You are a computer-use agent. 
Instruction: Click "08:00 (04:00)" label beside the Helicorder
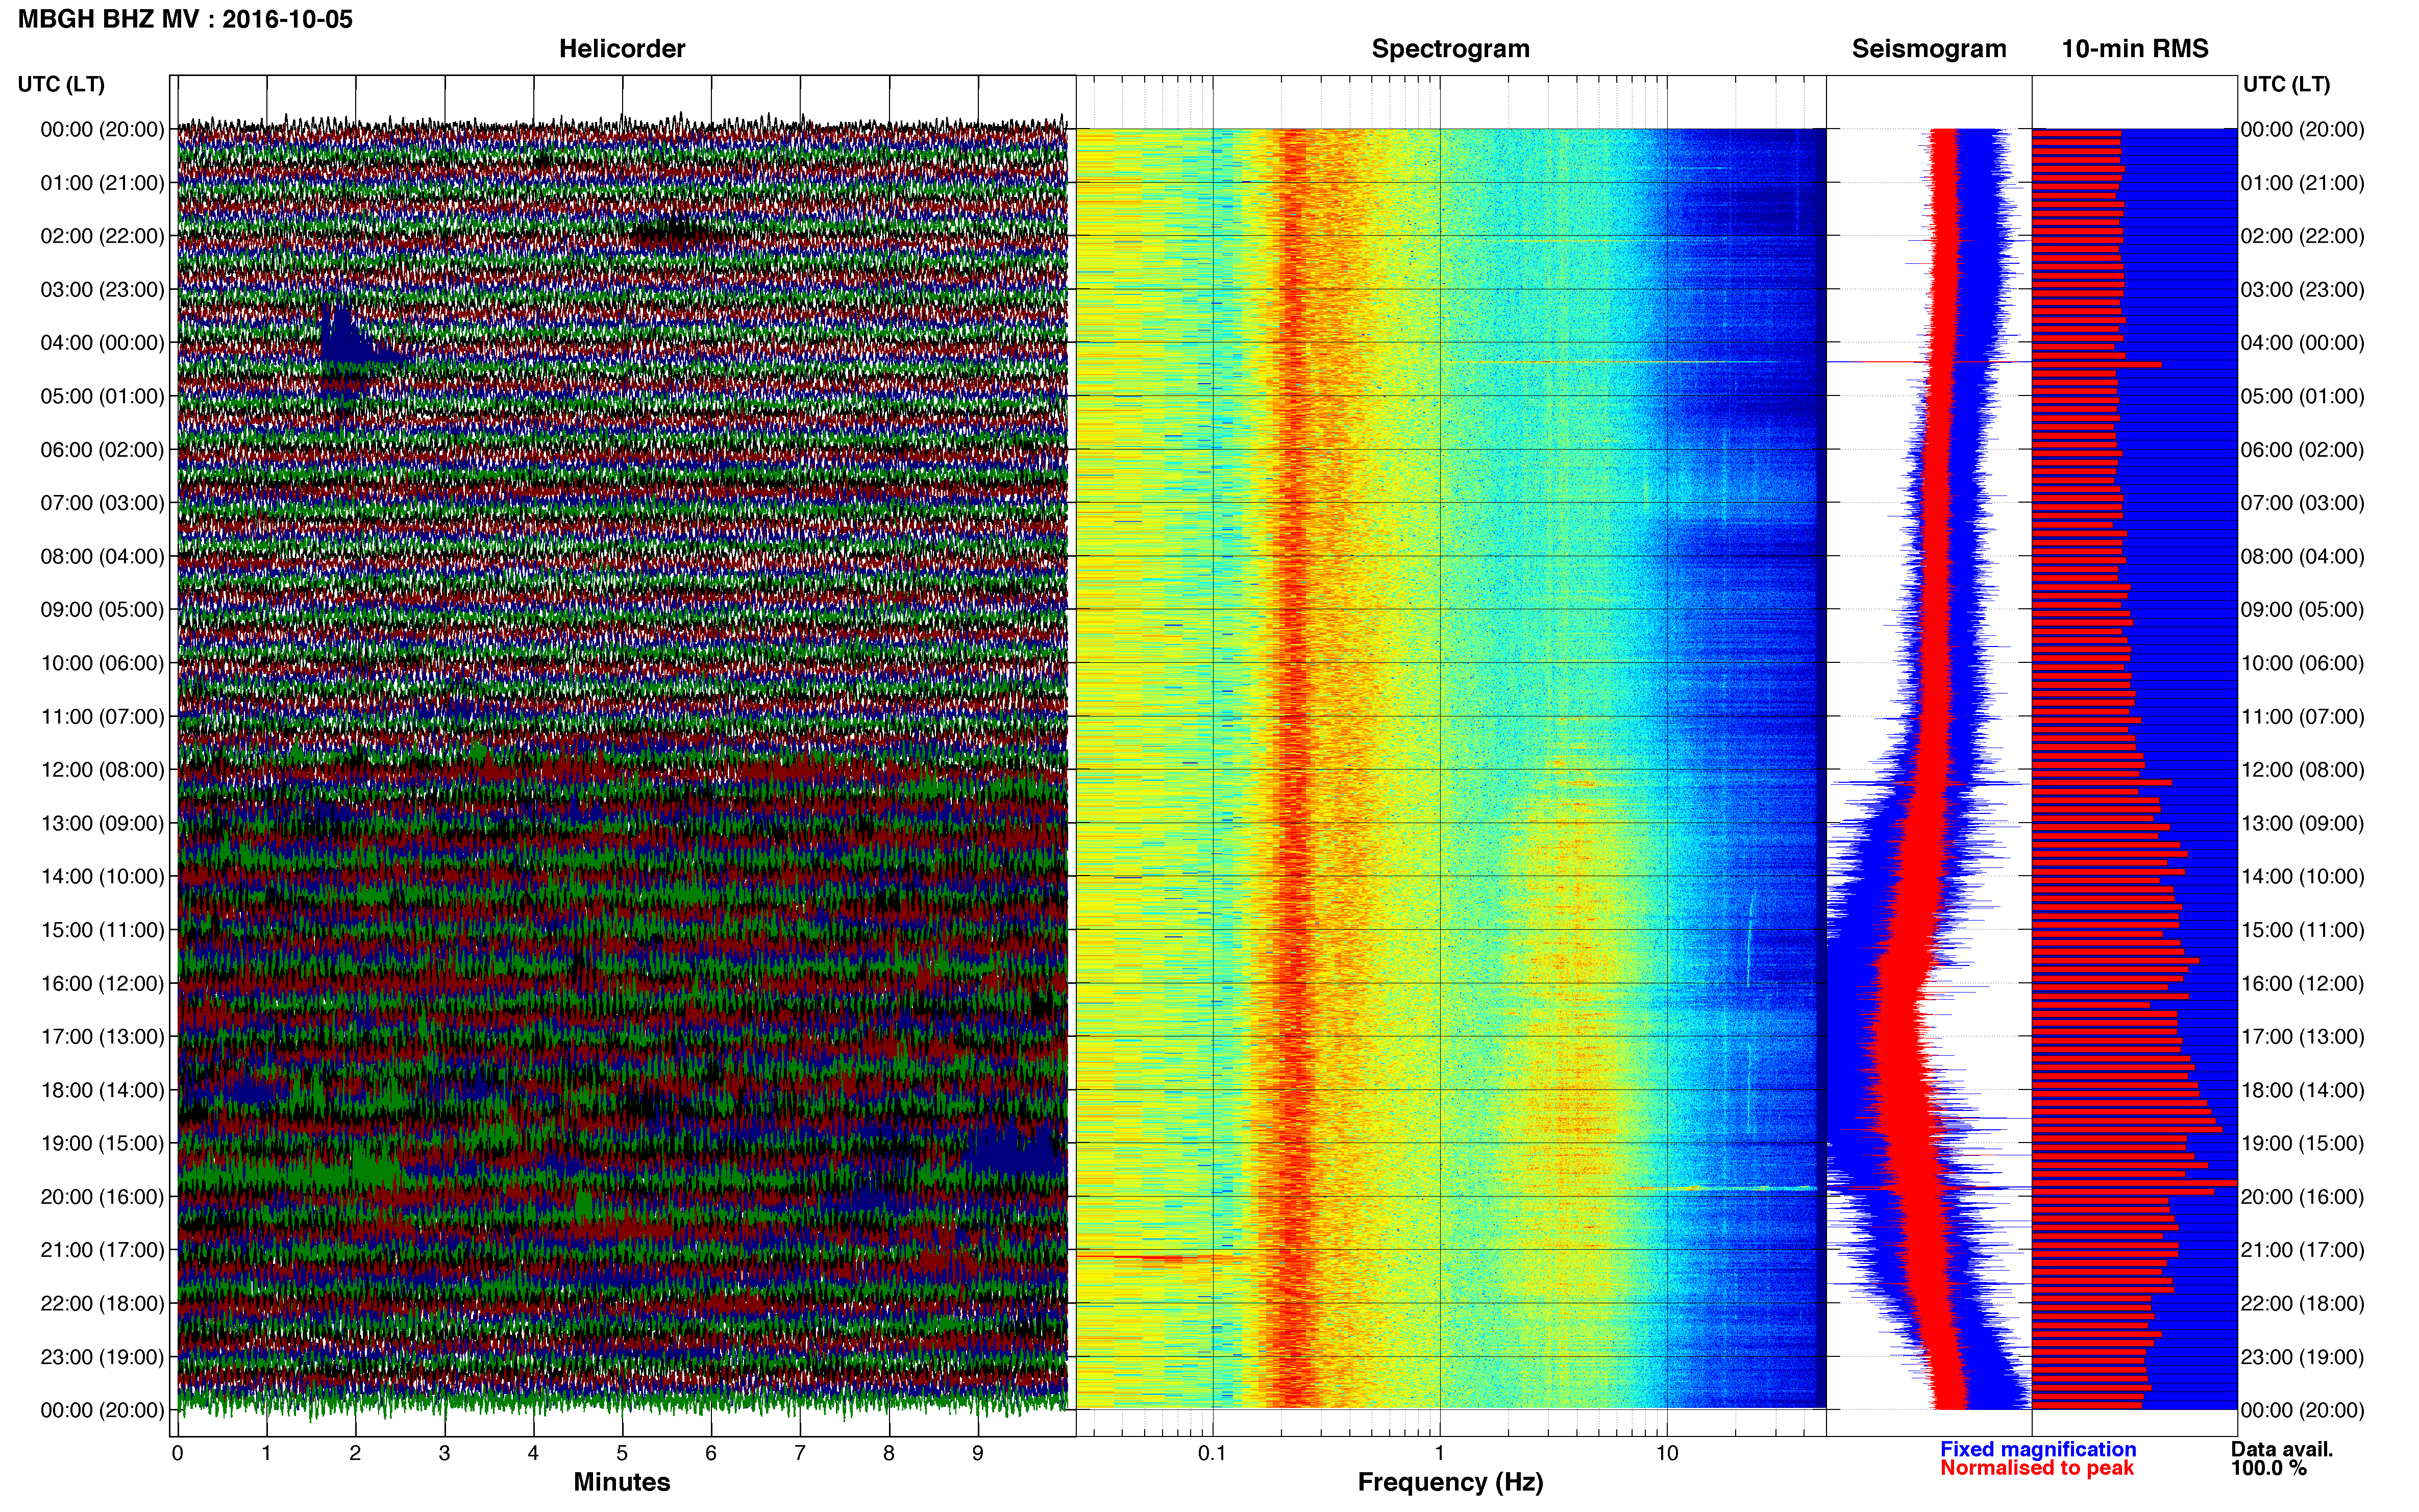102,556
